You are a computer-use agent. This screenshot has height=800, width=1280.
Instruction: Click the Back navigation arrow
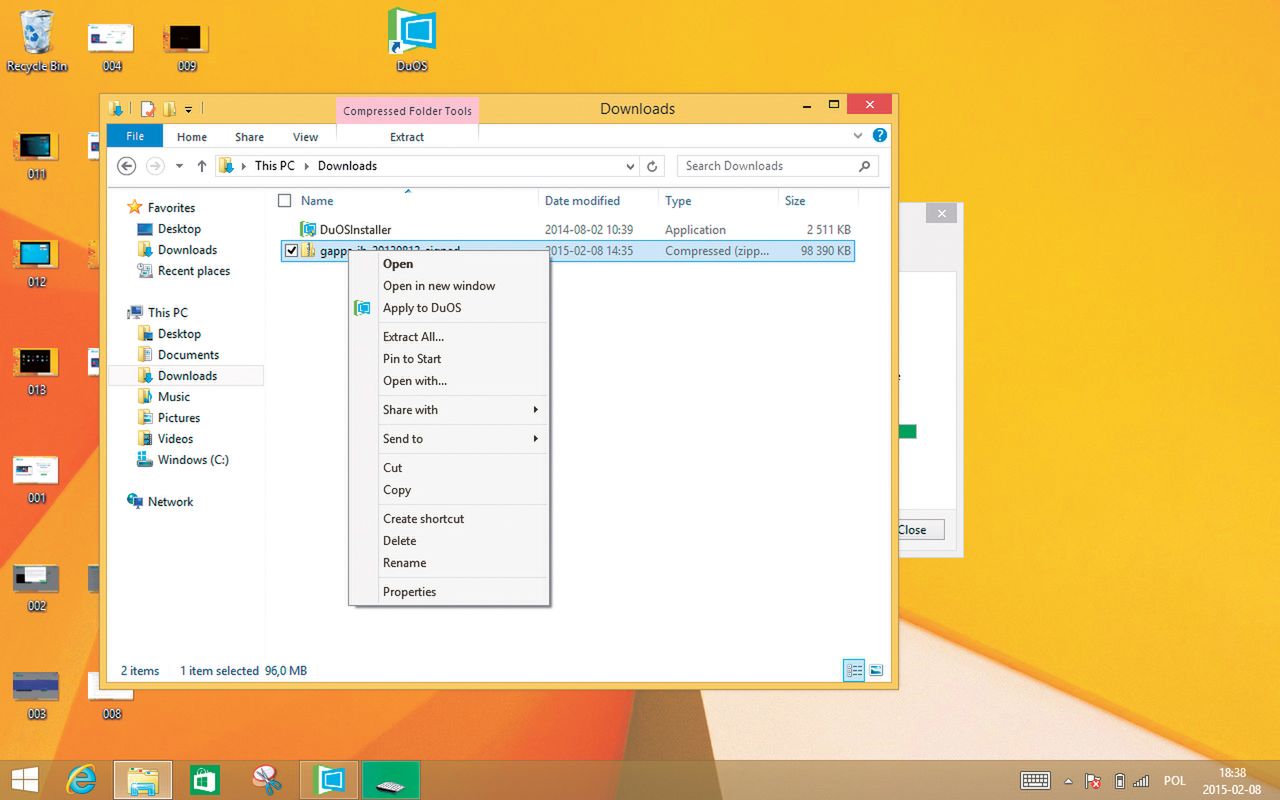click(x=126, y=166)
